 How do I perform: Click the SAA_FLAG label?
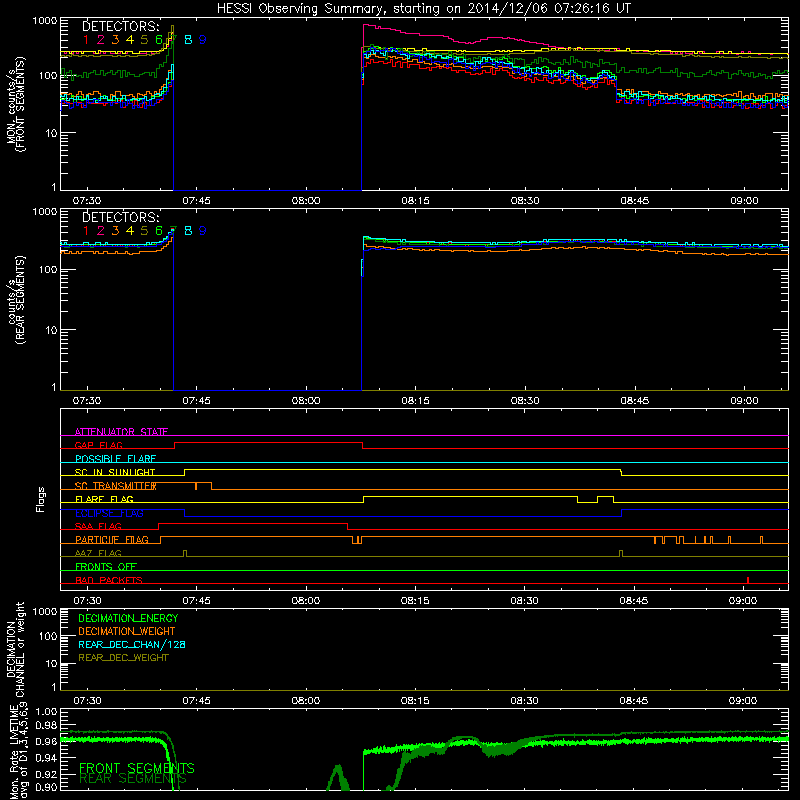[98, 527]
